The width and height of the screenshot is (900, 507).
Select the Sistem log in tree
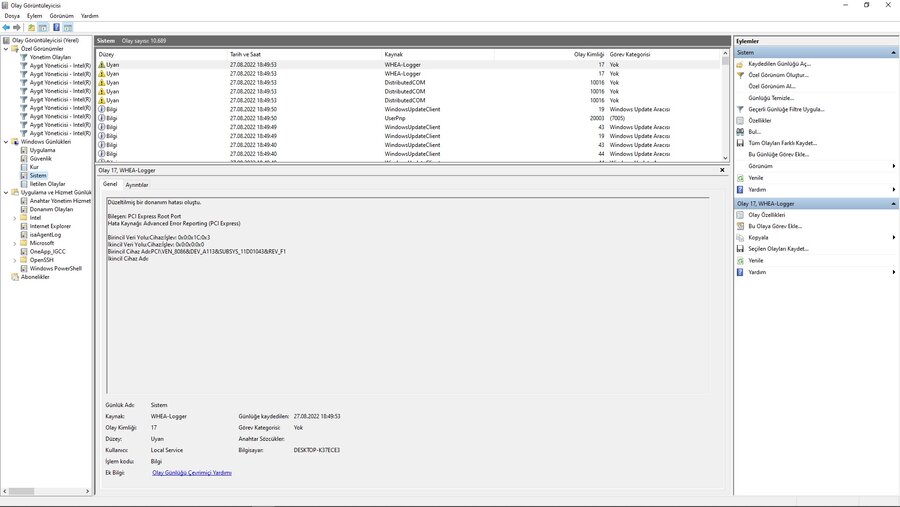point(38,176)
